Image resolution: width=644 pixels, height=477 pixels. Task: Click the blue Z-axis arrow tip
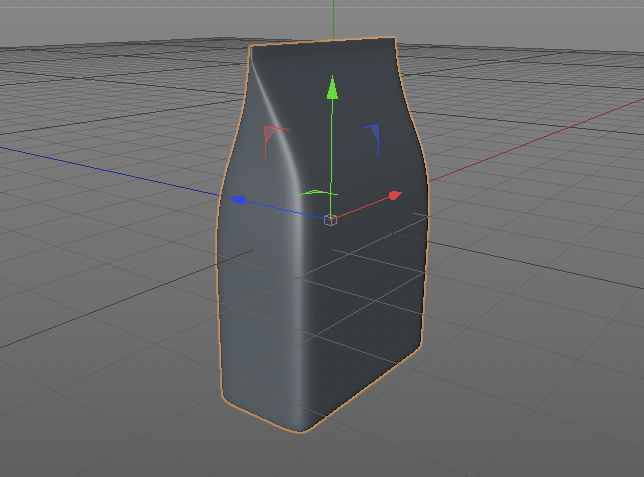pos(237,200)
